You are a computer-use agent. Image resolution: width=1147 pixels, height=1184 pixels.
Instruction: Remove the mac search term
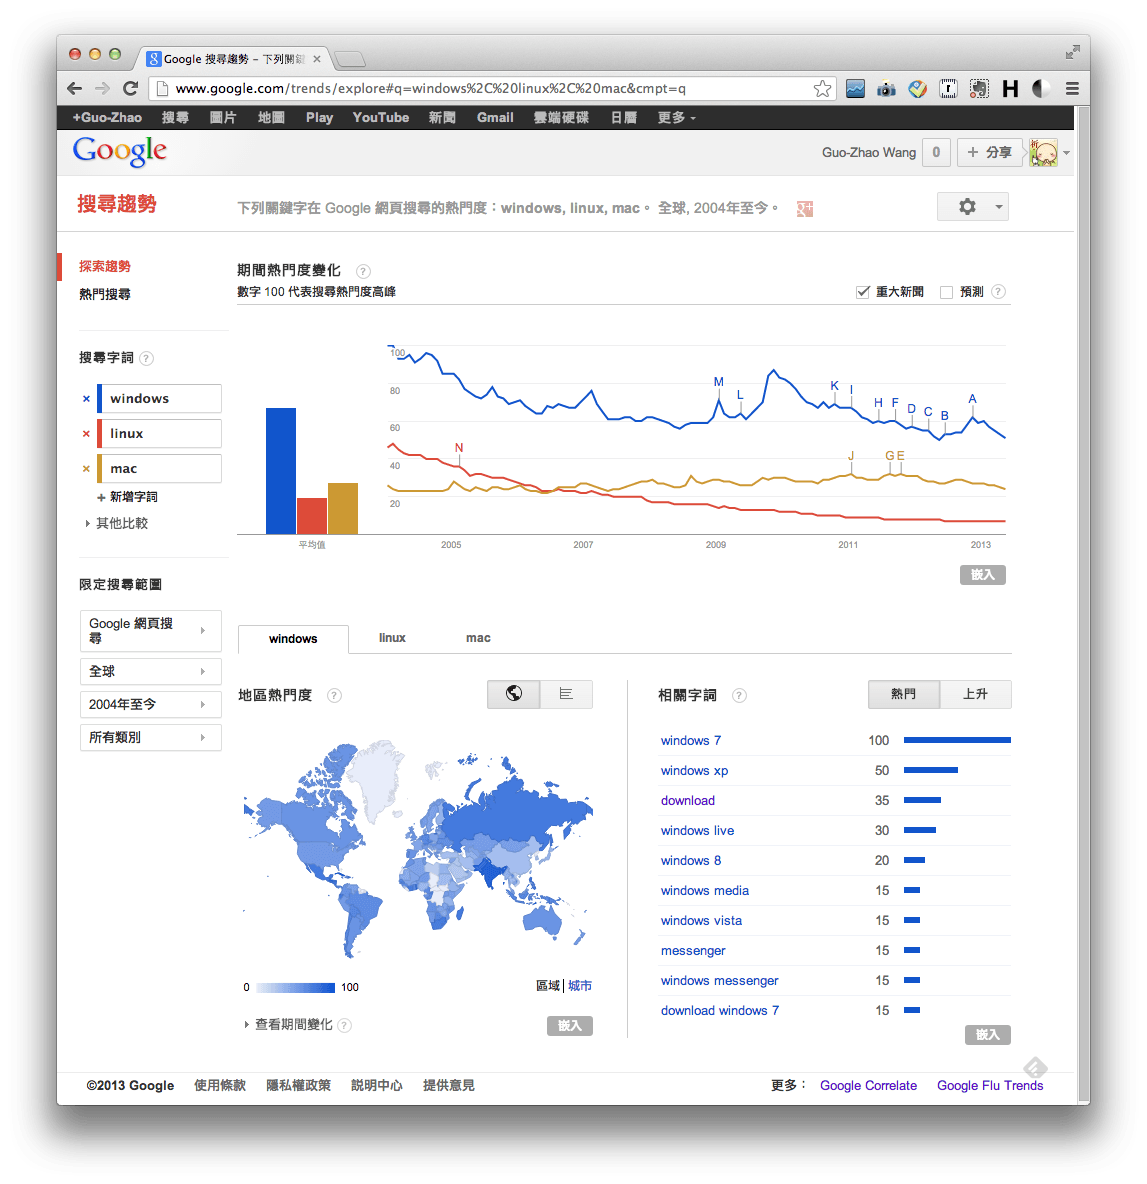(86, 468)
